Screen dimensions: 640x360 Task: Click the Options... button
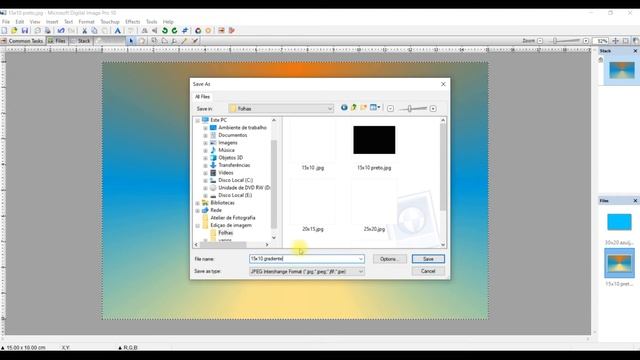(x=389, y=259)
